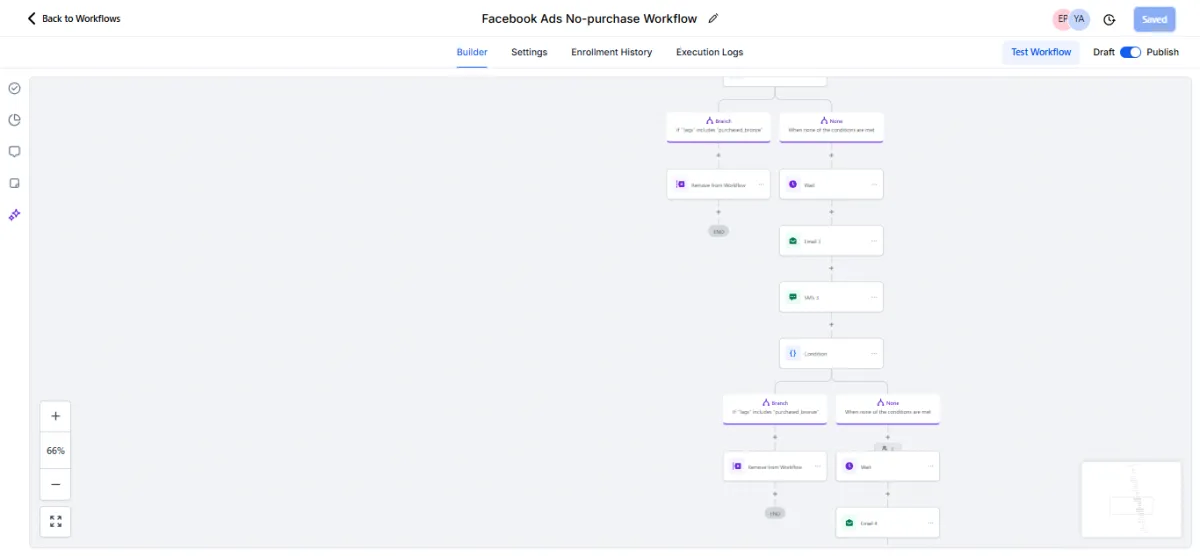
Task: Zoom out with the minus button
Action: [55, 484]
